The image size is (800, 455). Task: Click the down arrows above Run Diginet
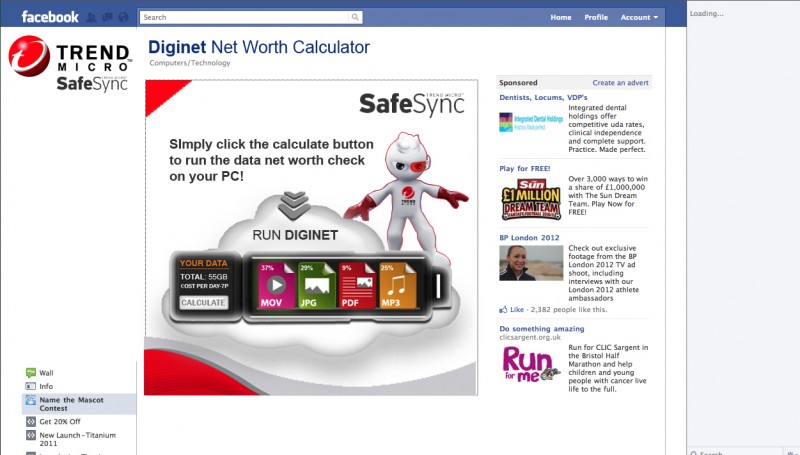[x=294, y=206]
